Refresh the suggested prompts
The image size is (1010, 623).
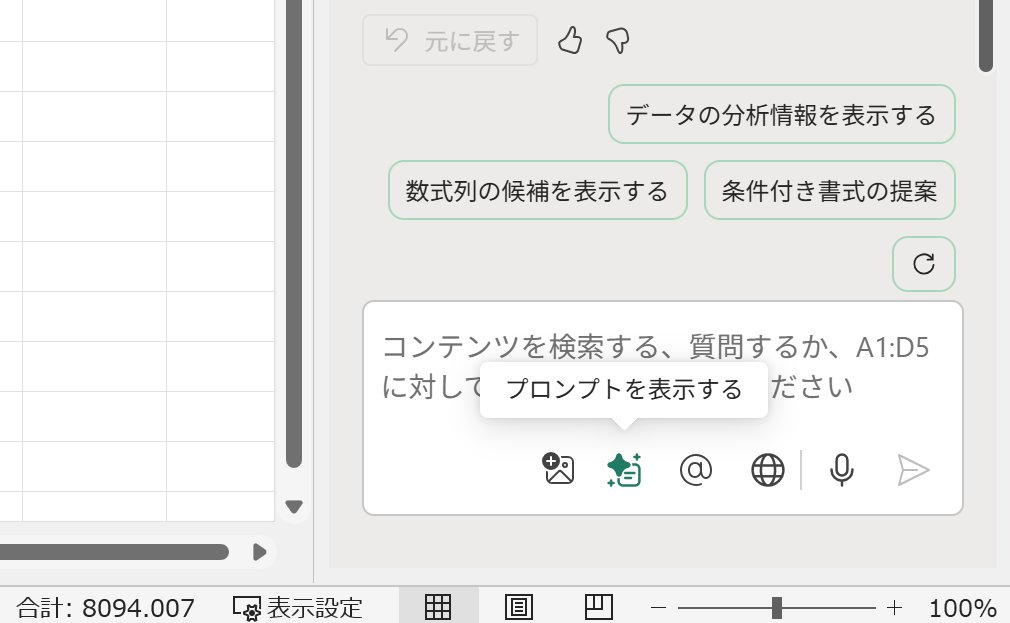pyautogui.click(x=923, y=263)
